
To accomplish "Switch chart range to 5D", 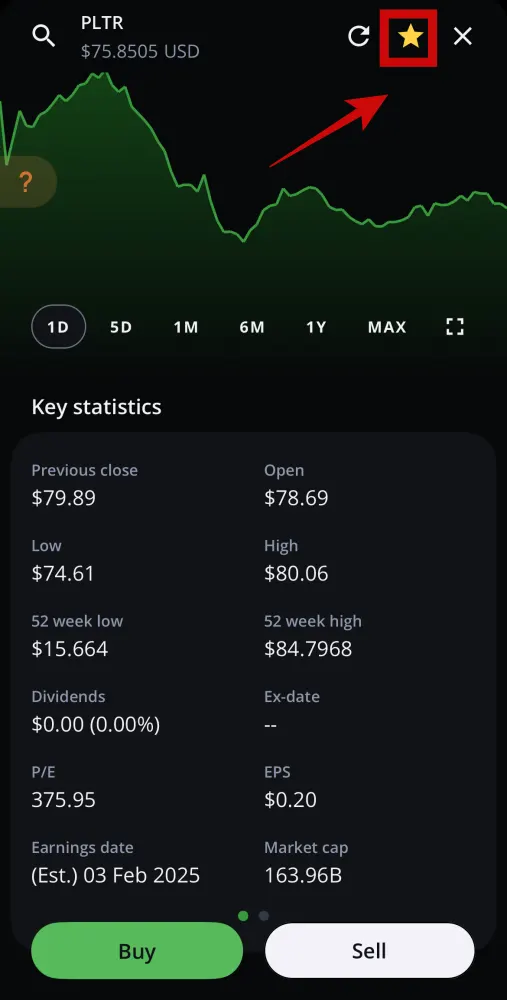I will [121, 327].
